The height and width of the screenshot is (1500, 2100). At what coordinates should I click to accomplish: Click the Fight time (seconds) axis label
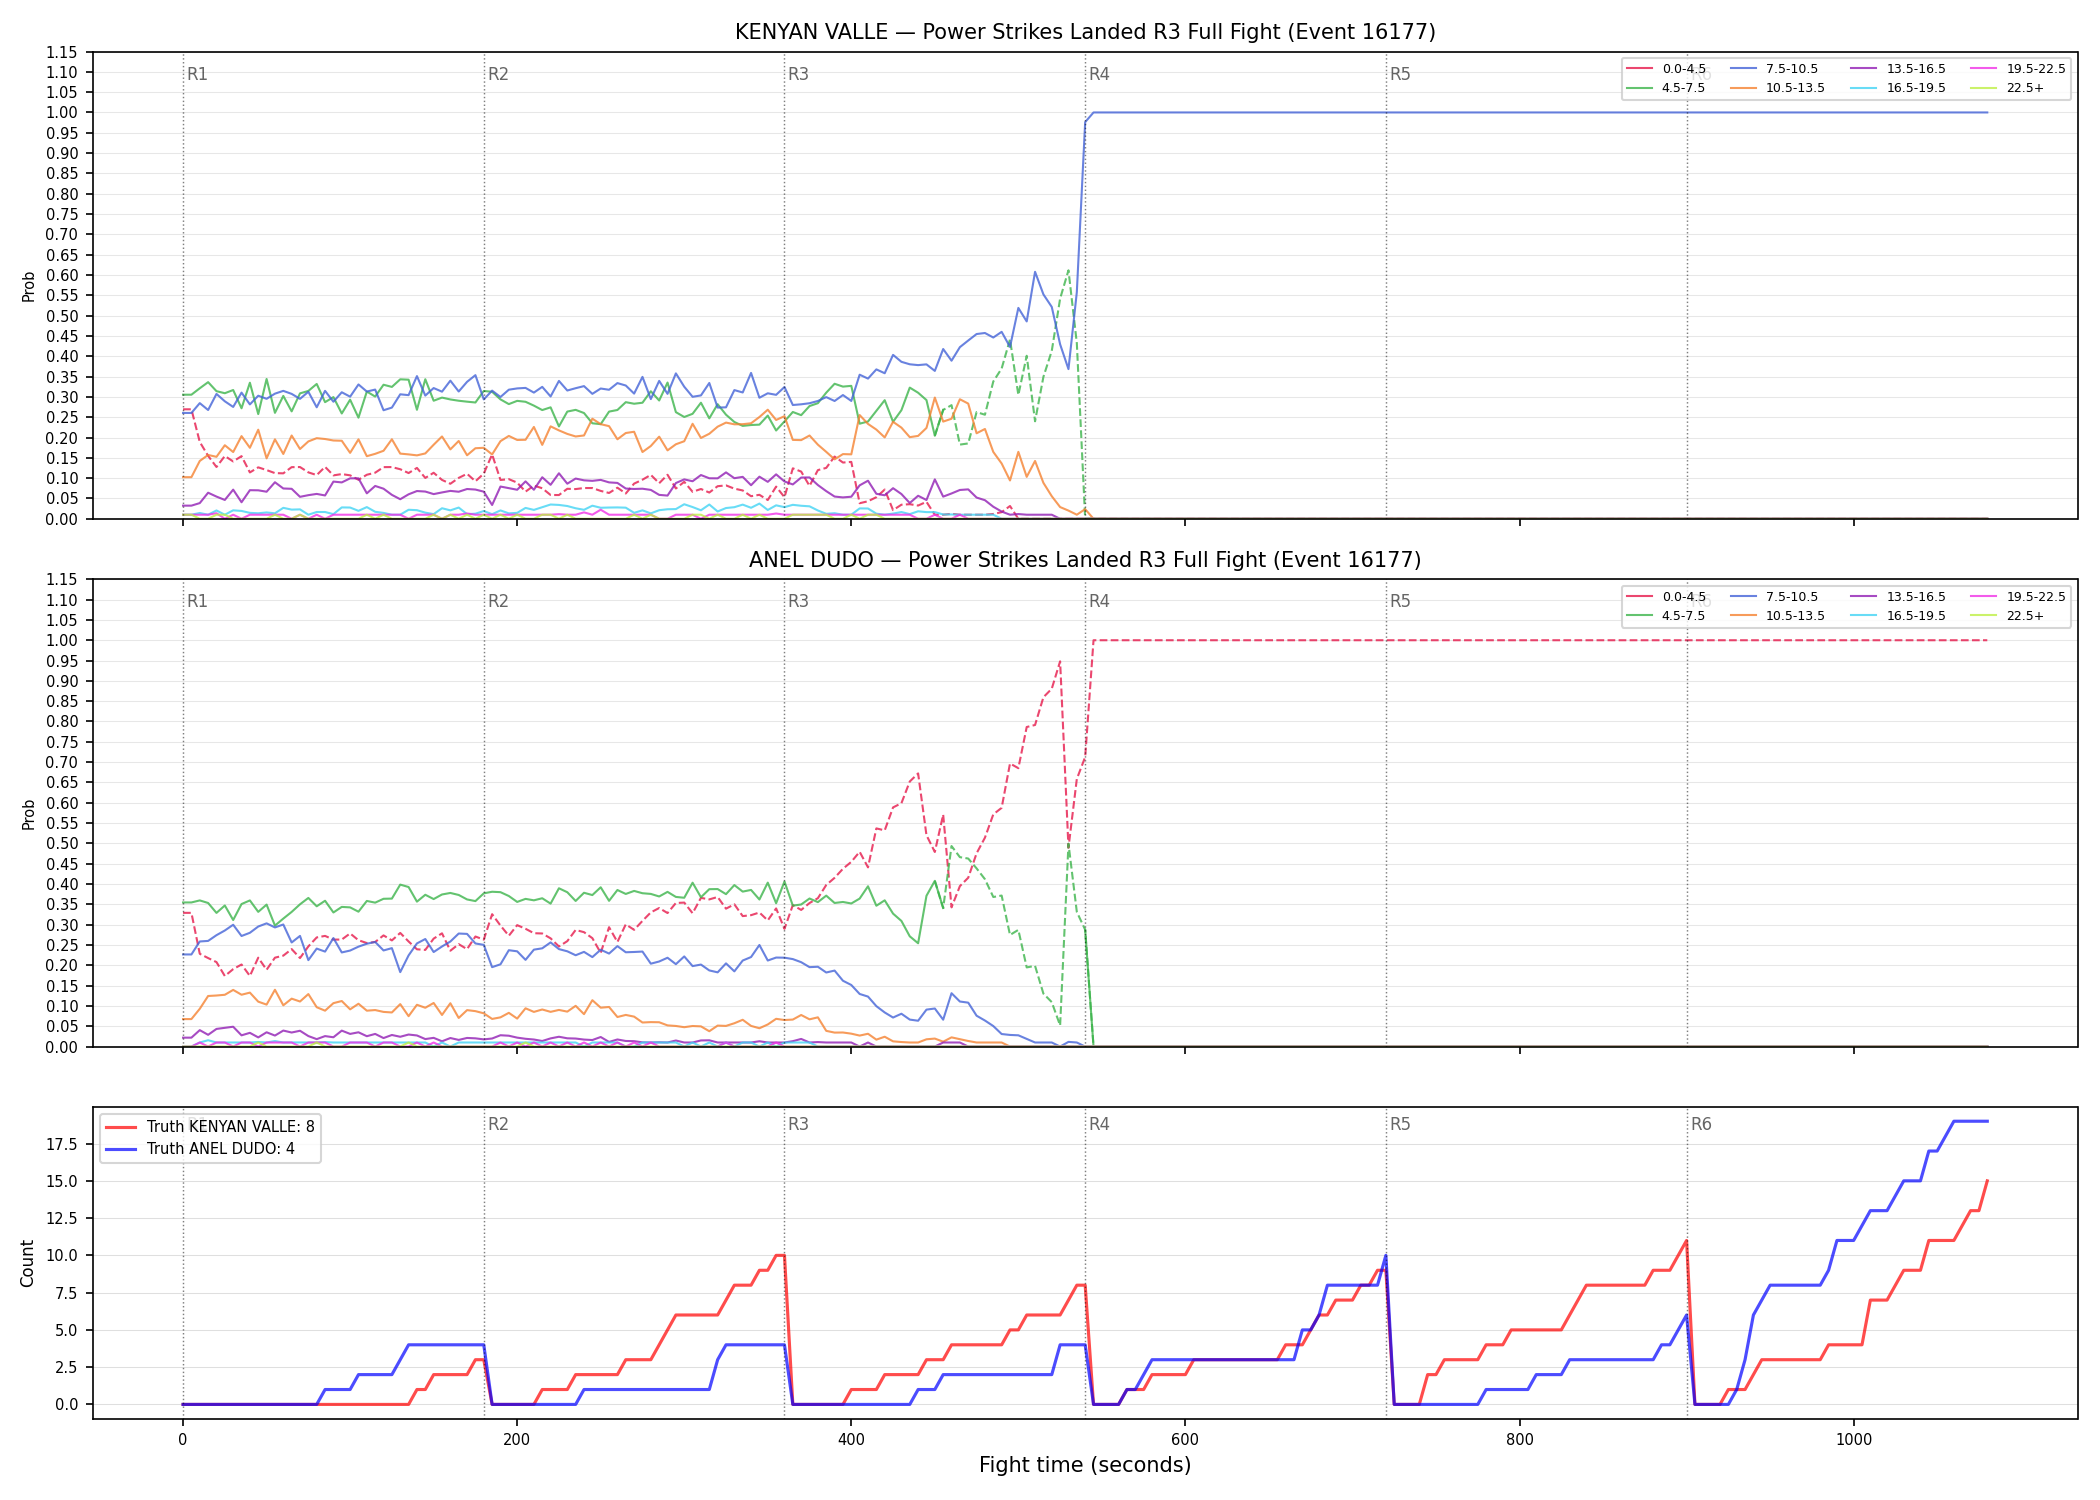(x=1085, y=1465)
